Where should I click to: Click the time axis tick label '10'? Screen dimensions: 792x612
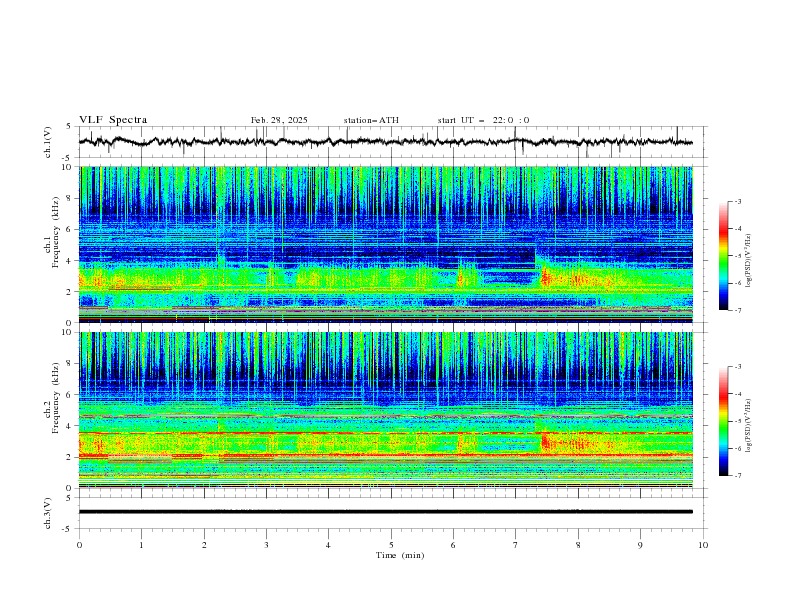pos(703,545)
